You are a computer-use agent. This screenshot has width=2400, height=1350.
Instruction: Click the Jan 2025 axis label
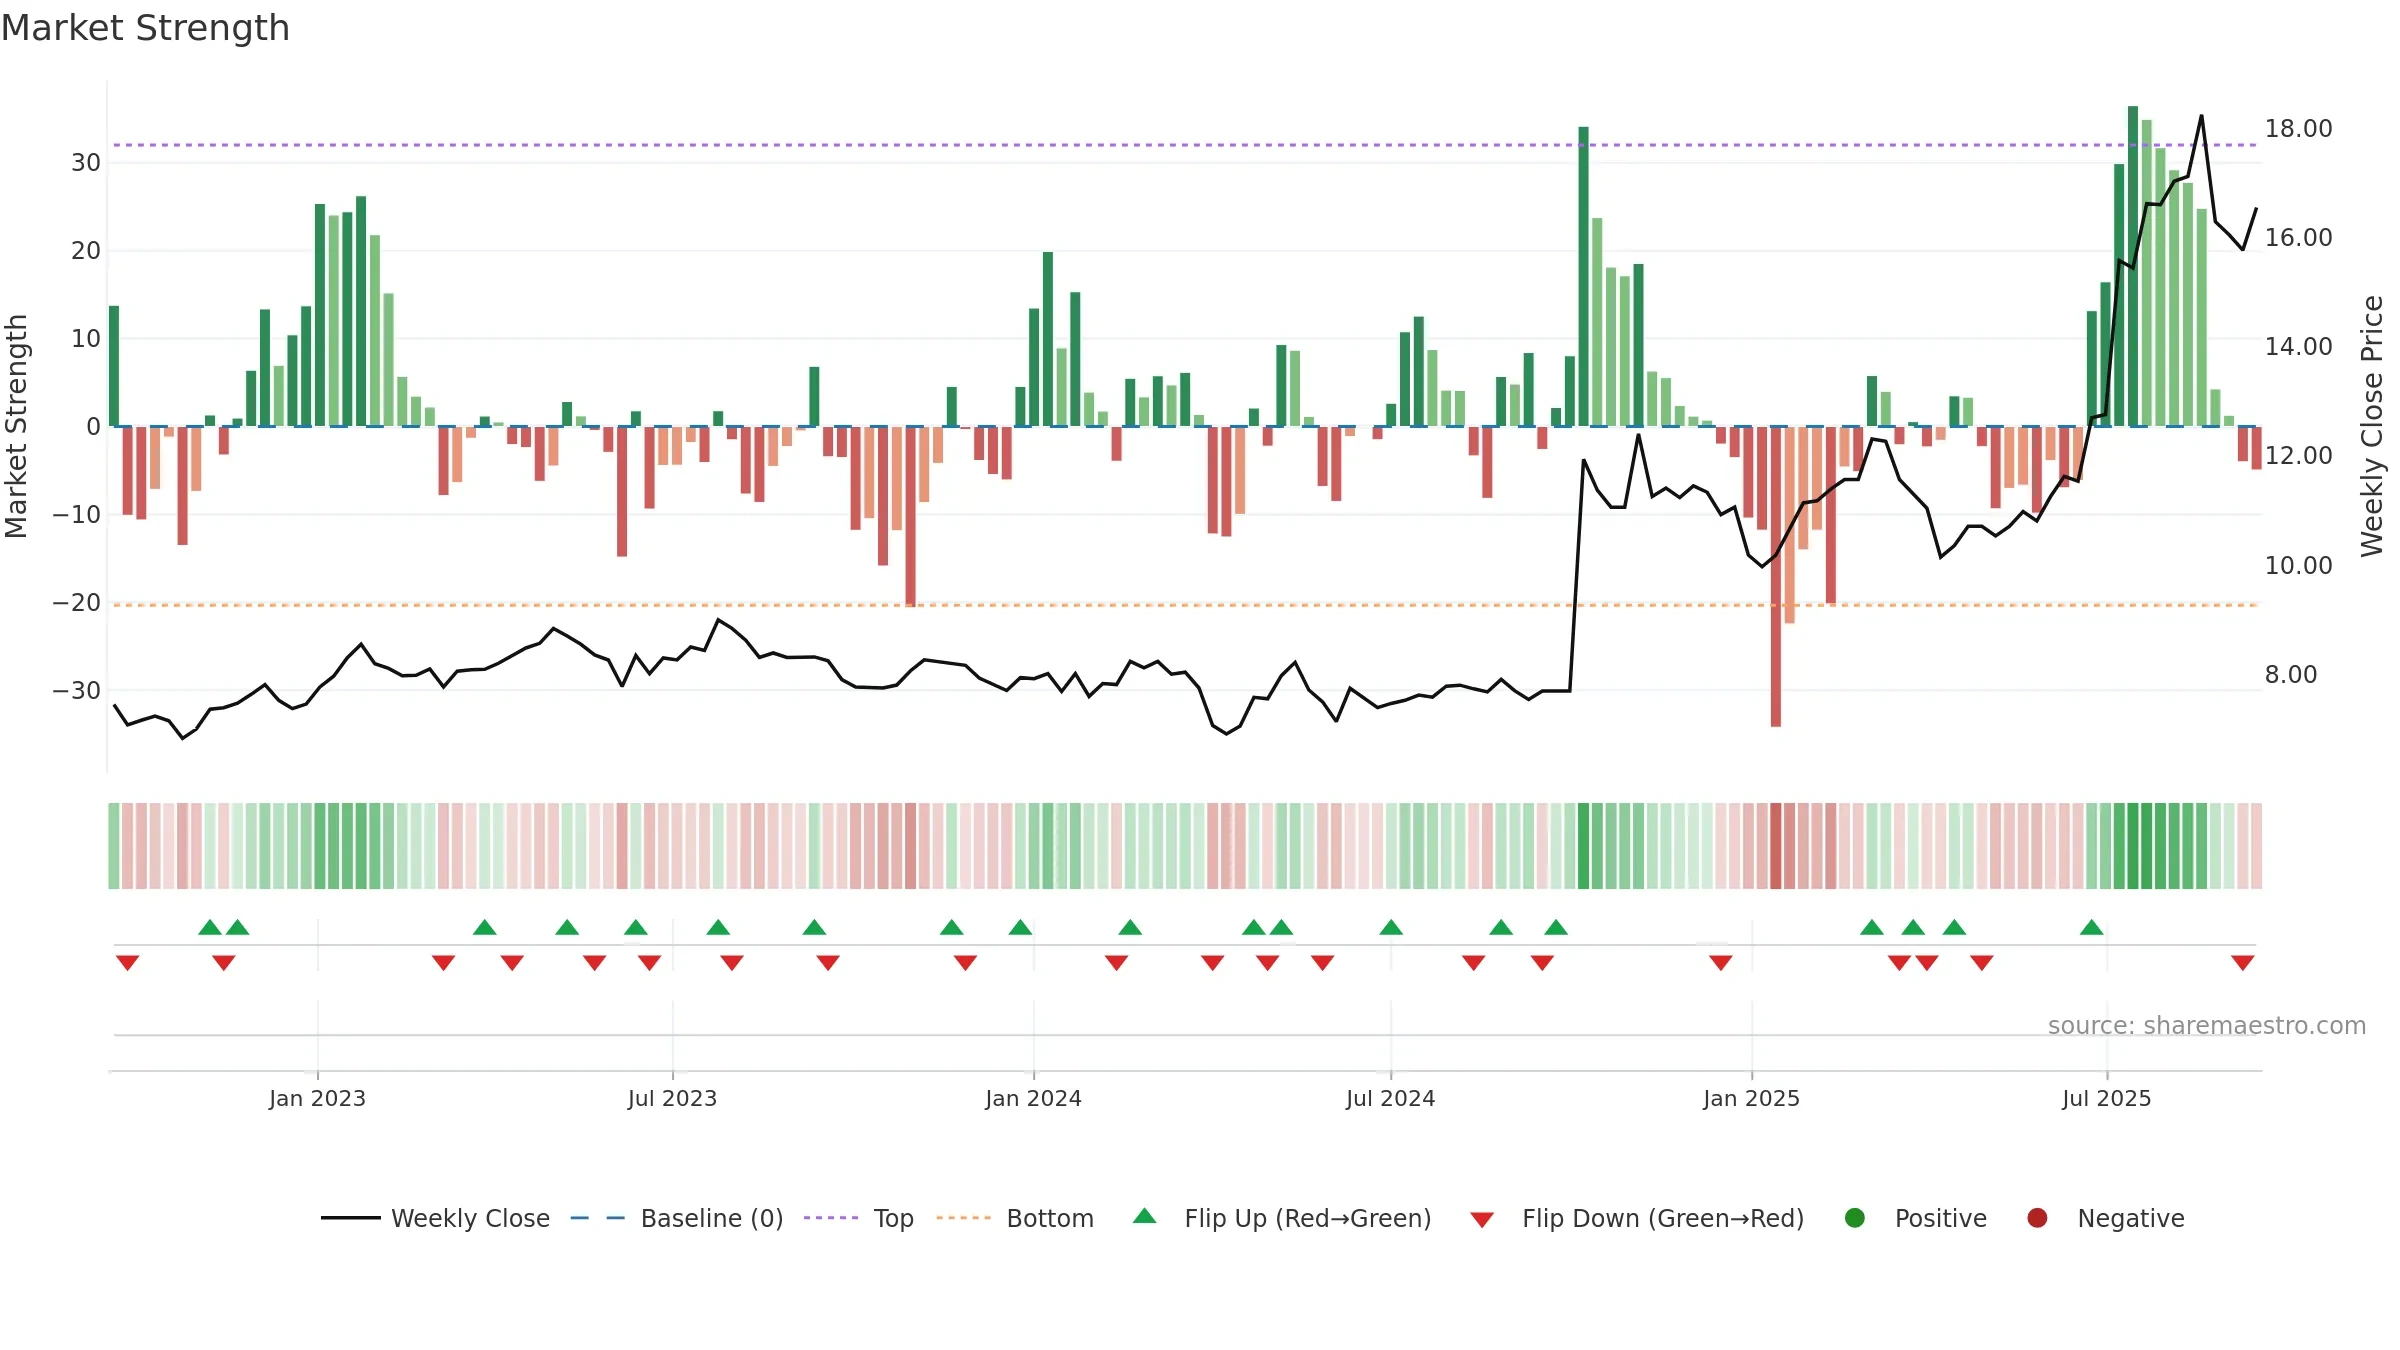[x=1751, y=1099]
